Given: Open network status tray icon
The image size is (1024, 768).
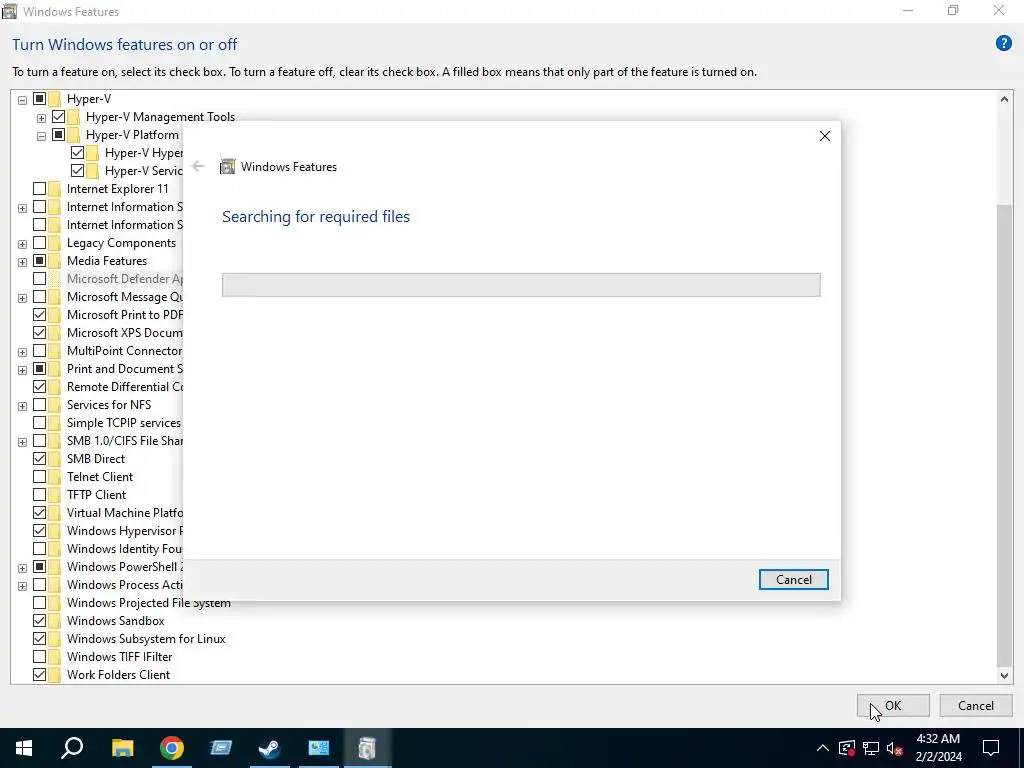Looking at the screenshot, I should click(871, 748).
